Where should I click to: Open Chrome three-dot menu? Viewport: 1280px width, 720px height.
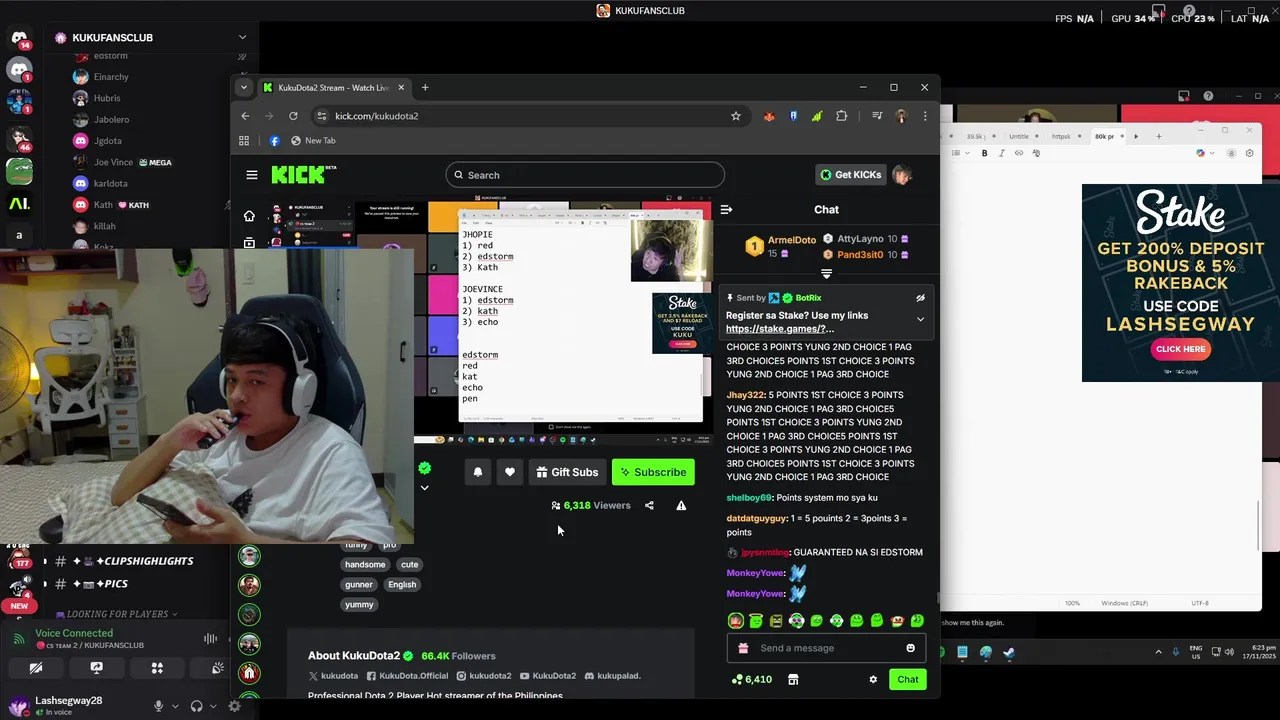point(924,116)
